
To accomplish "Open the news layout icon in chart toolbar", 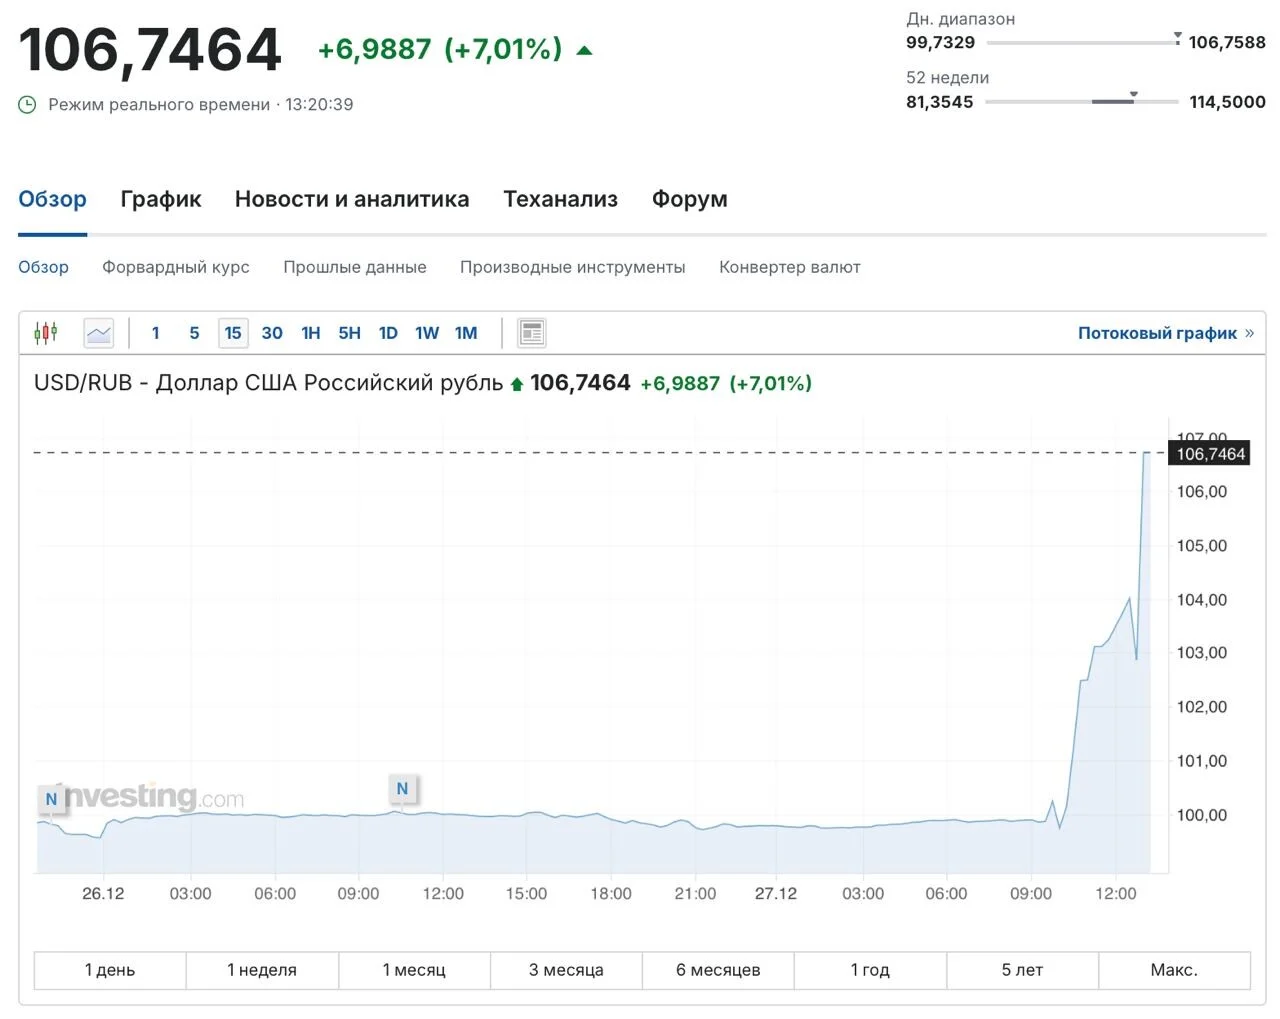I will click(532, 333).
